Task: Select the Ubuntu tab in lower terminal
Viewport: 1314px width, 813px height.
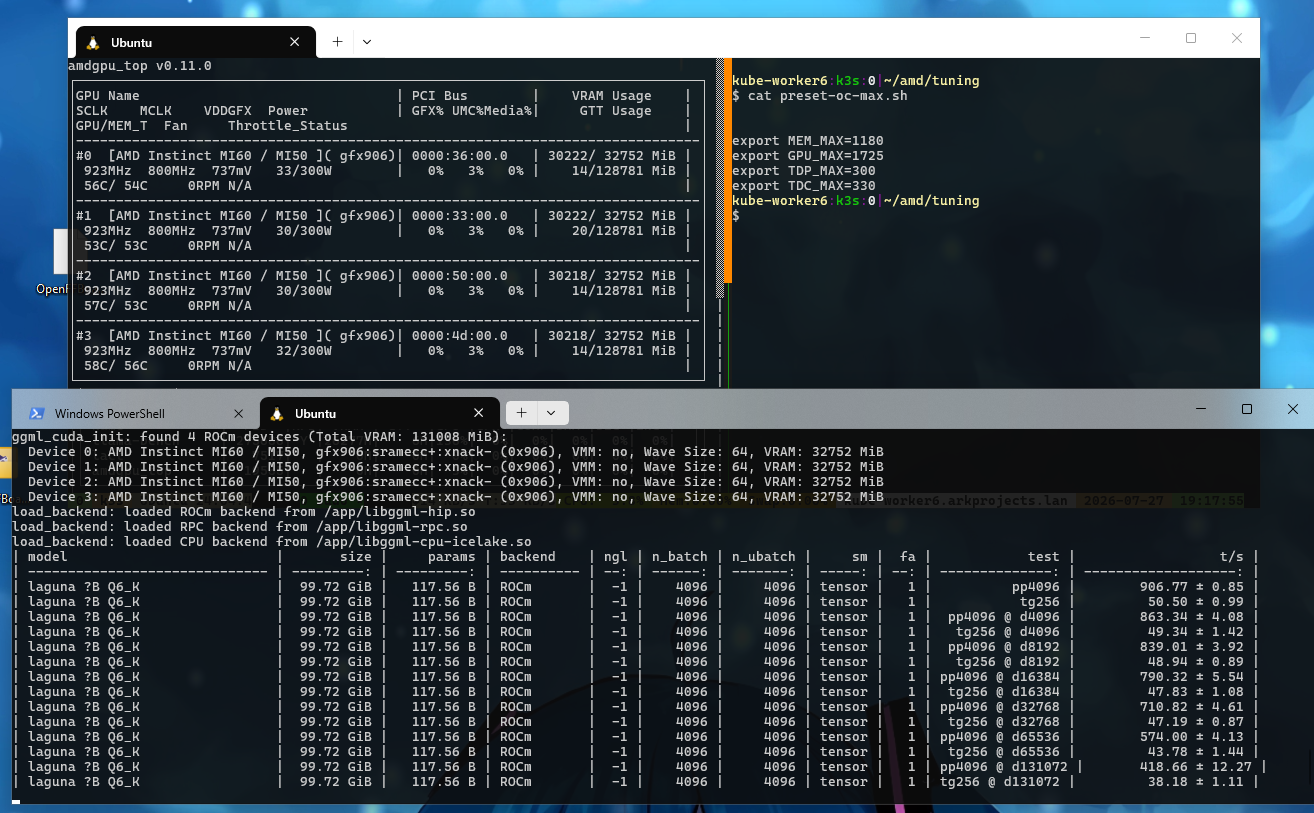Action: pos(379,413)
